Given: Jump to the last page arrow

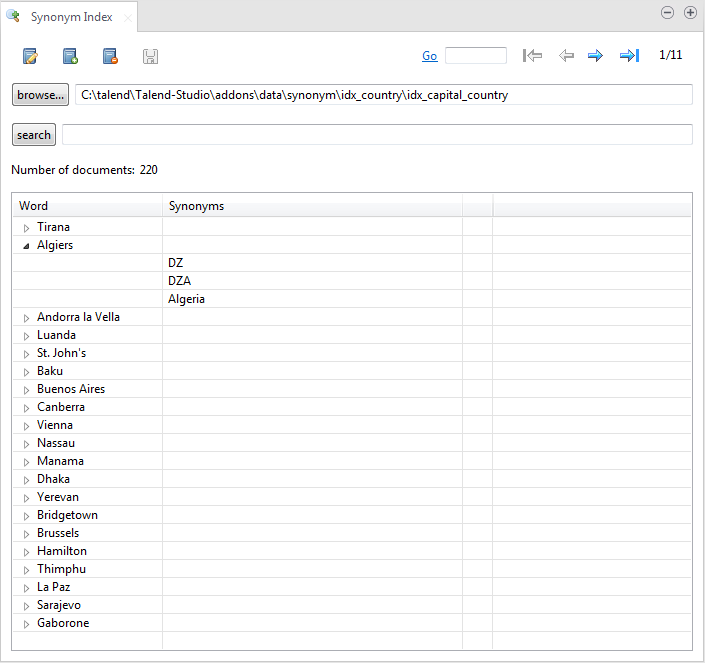Looking at the screenshot, I should [x=629, y=56].
